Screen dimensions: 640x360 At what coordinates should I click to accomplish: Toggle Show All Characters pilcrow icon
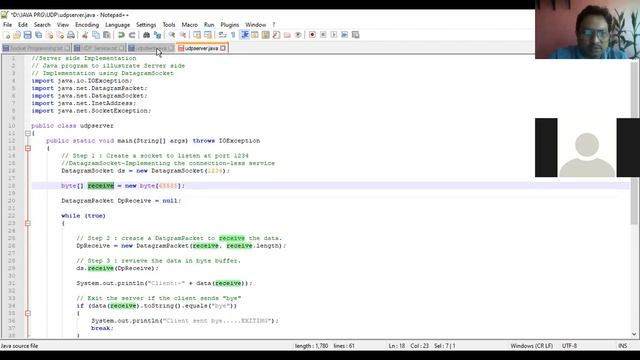(233, 35)
